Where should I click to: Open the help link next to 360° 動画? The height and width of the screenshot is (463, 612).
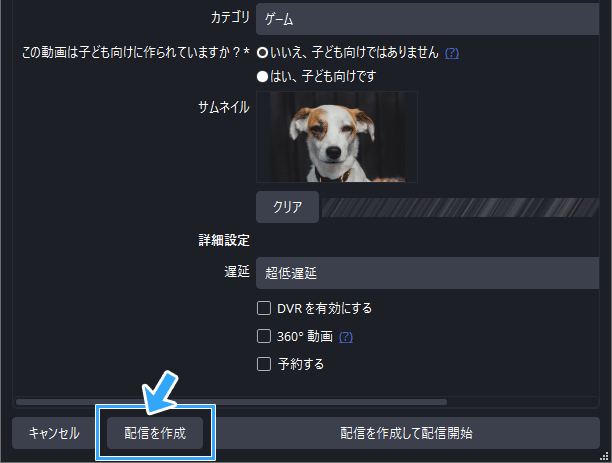346,337
